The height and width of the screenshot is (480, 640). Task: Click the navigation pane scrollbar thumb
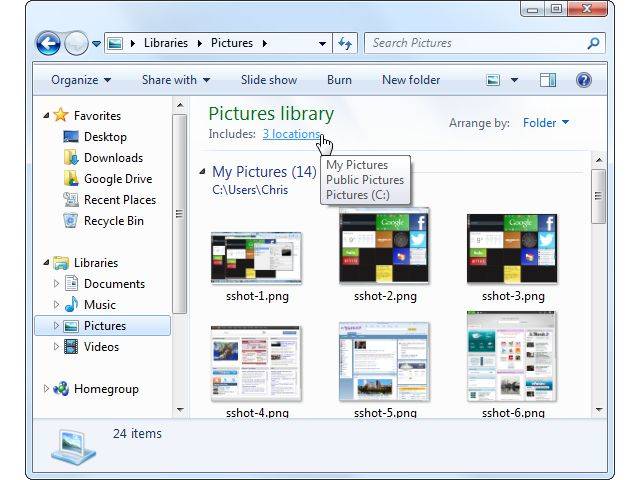click(x=179, y=214)
